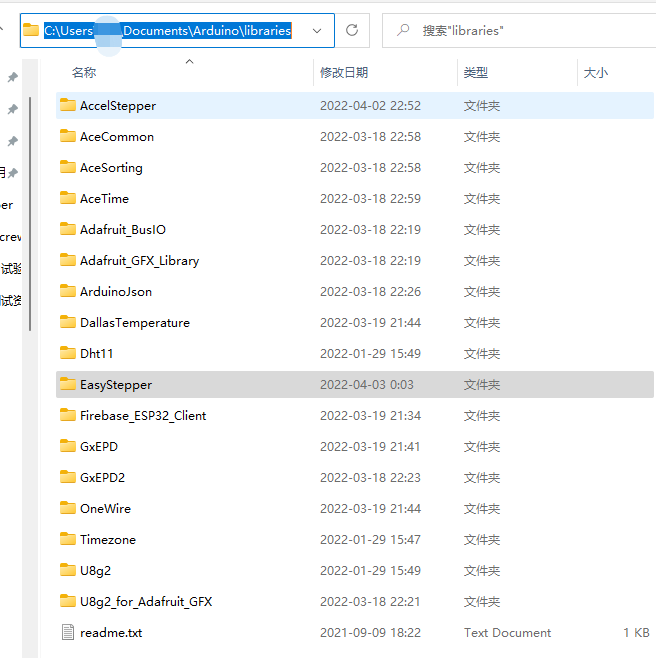This screenshot has width=656, height=658.
Task: Click the ArduinoJson folder icon
Action: point(68,291)
